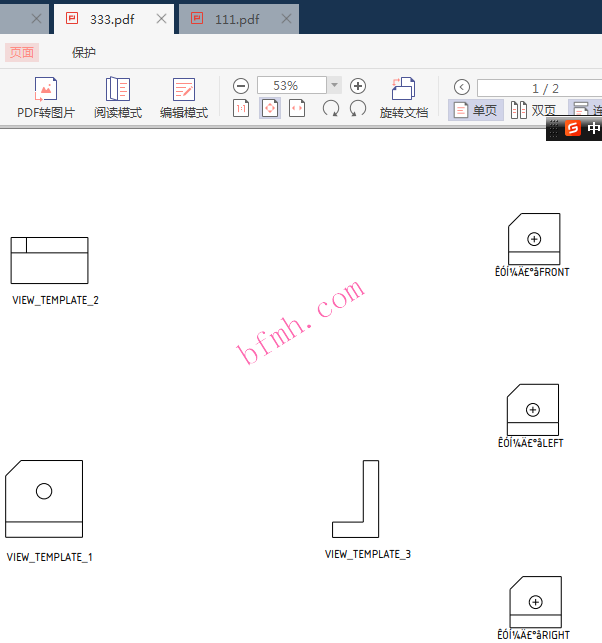The width and height of the screenshot is (602, 643).
Task: Set view to actual size 1:1
Action: point(241,109)
